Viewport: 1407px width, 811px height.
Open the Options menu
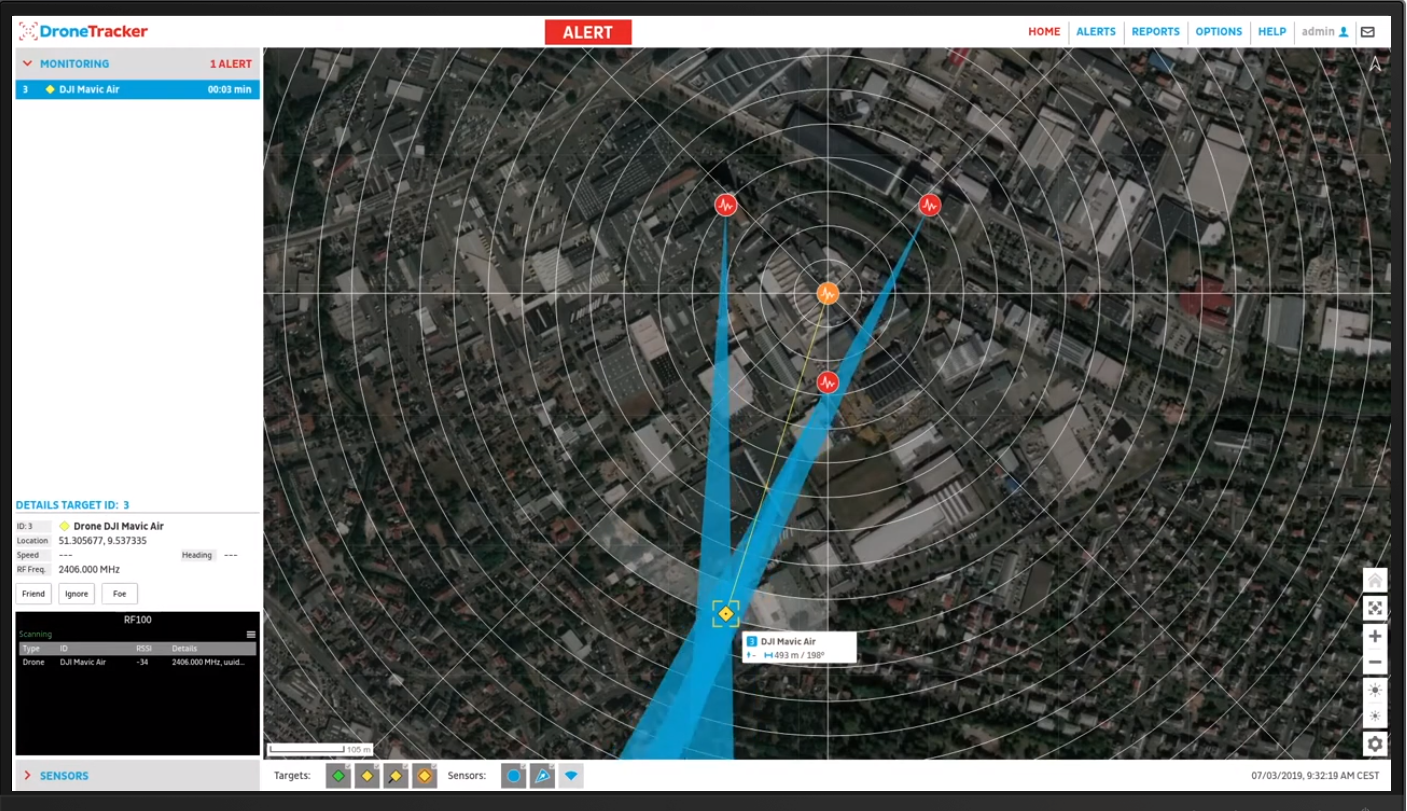pyautogui.click(x=1218, y=32)
